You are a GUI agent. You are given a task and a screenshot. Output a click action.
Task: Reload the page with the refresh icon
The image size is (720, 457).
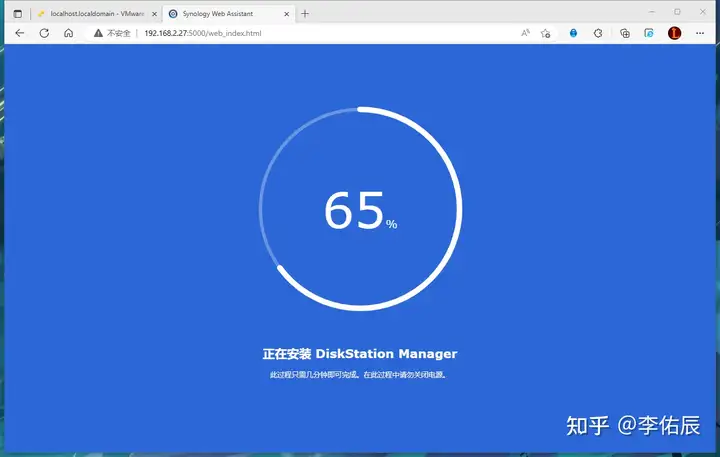coord(44,33)
